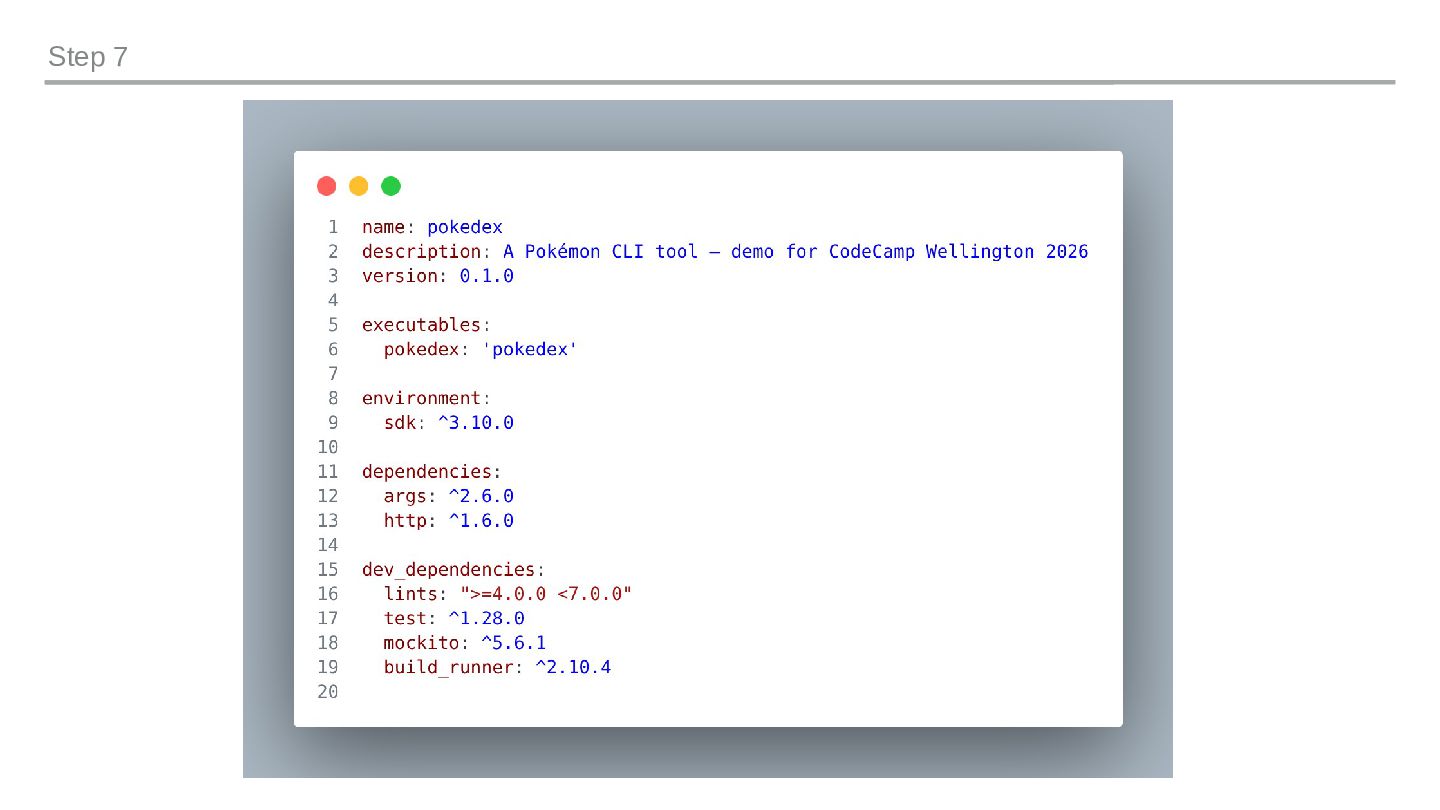Click the 'description' key
This screenshot has width=1440, height=810.
(421, 251)
